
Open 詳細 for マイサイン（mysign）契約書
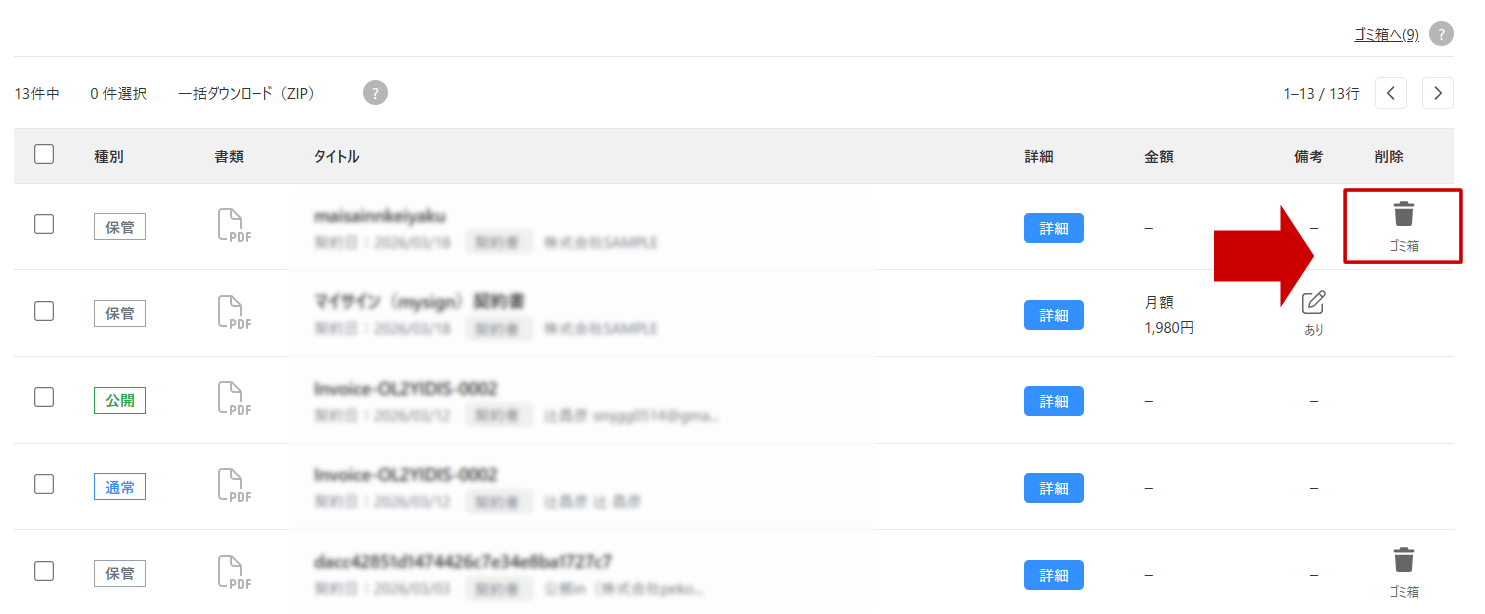(x=1053, y=314)
